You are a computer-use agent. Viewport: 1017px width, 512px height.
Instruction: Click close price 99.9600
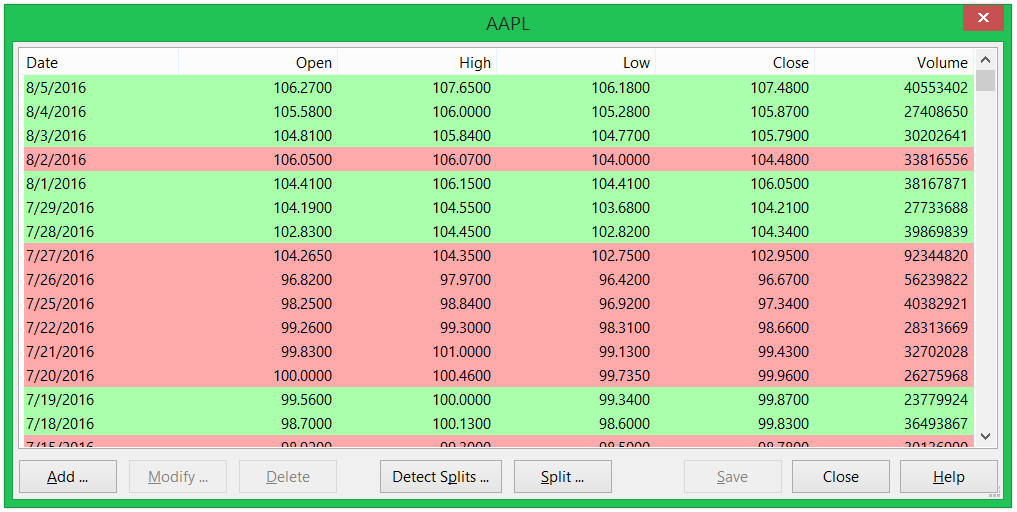784,376
